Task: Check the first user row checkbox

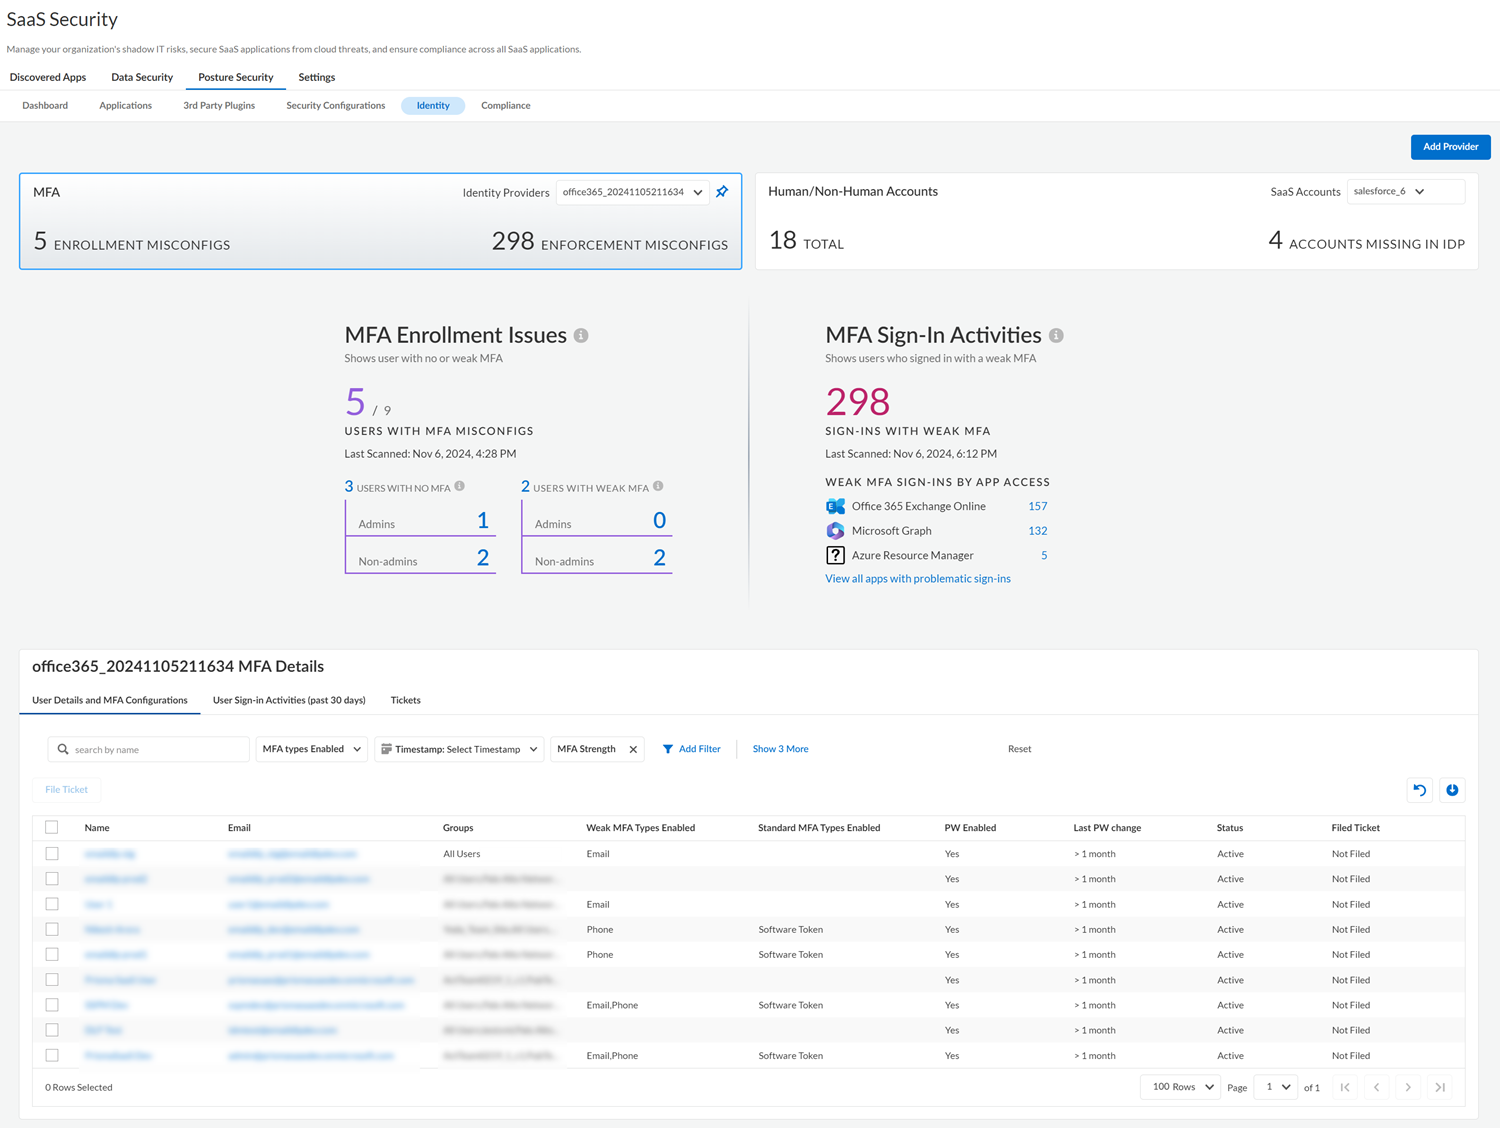Action: point(52,854)
